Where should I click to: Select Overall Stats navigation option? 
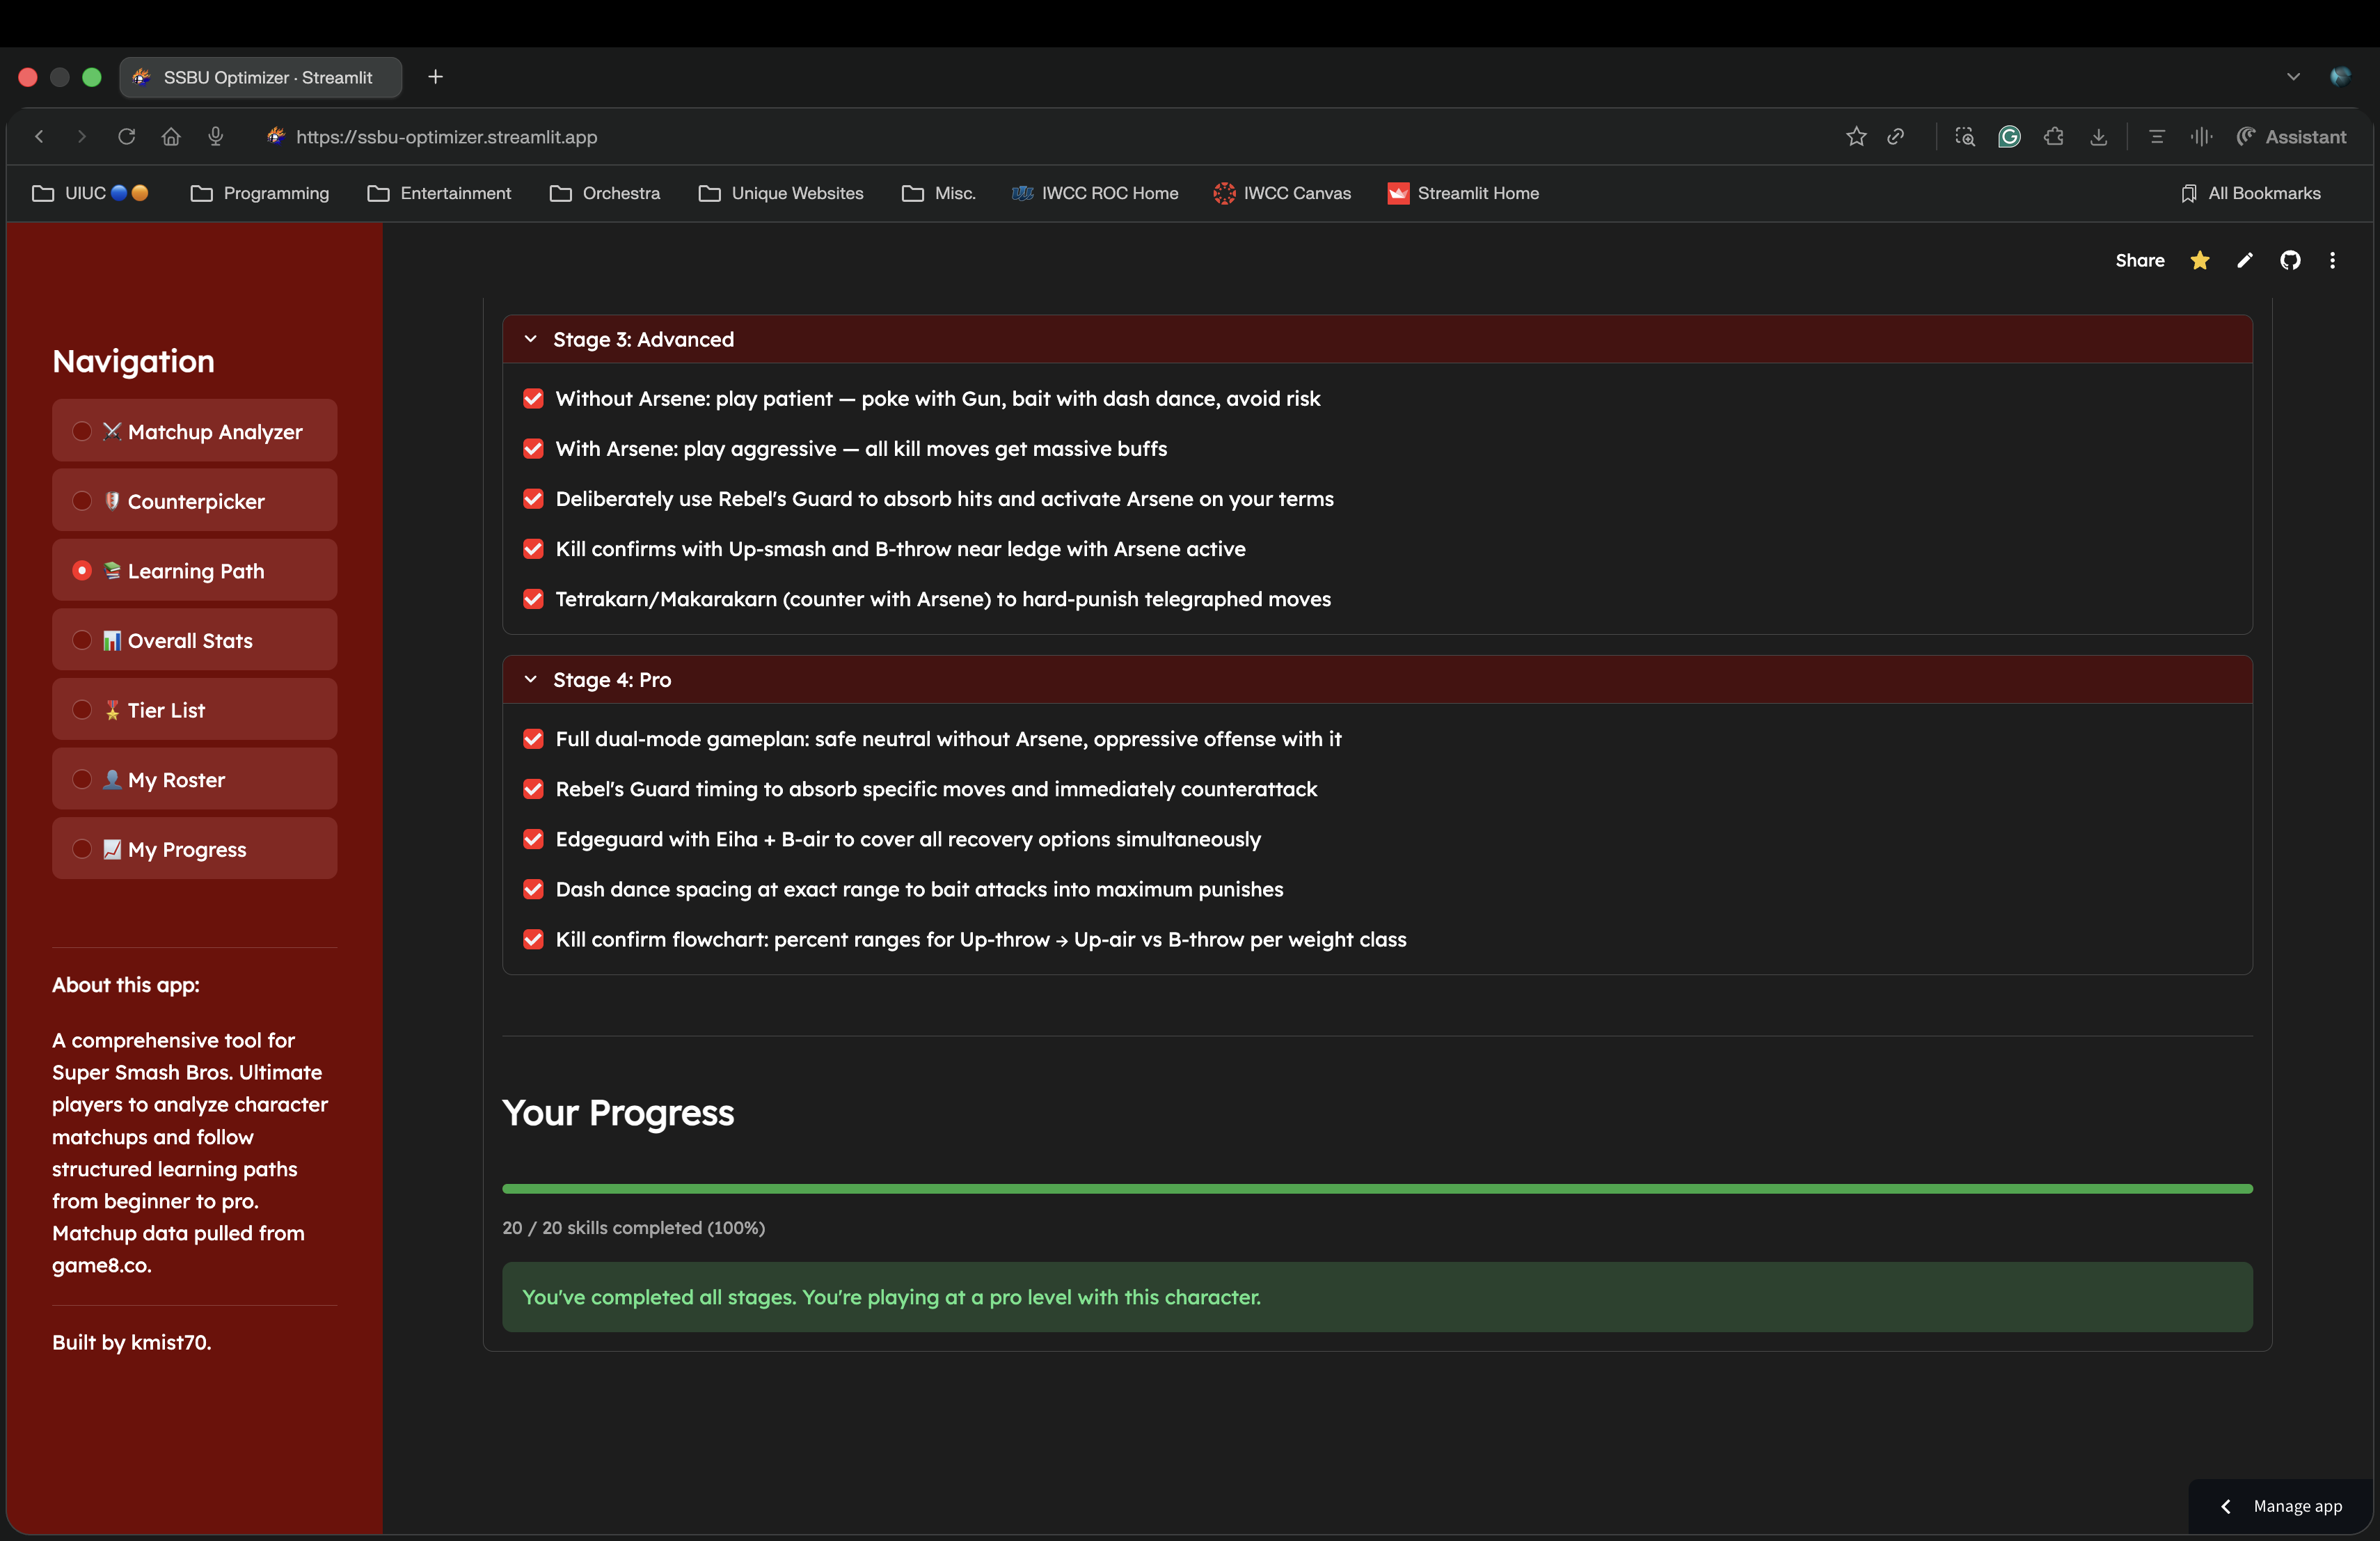194,640
